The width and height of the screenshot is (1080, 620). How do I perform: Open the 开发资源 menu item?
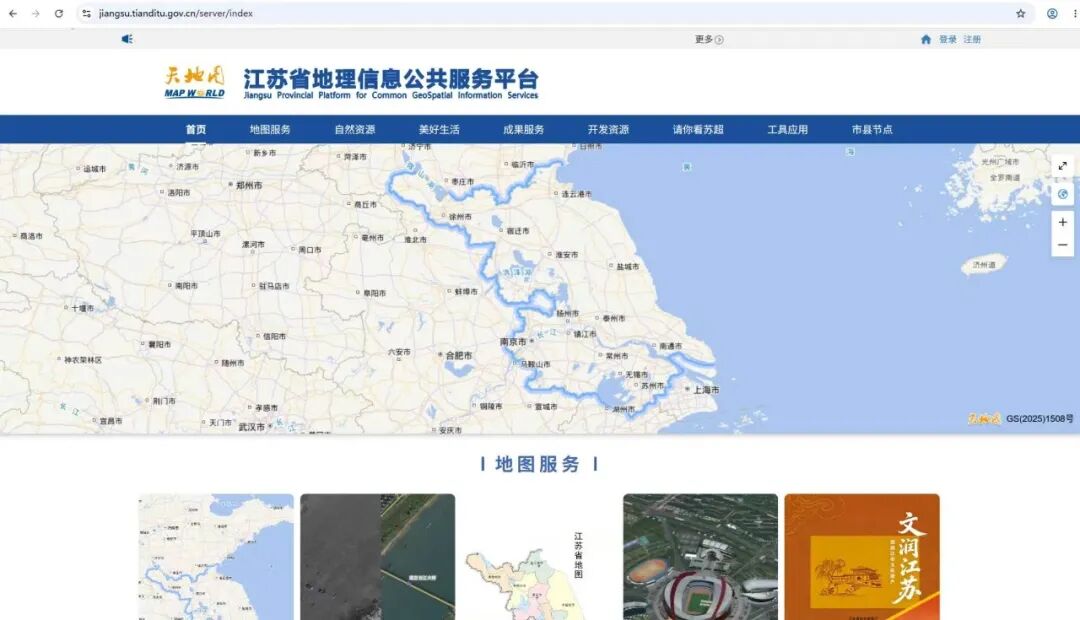click(x=608, y=130)
